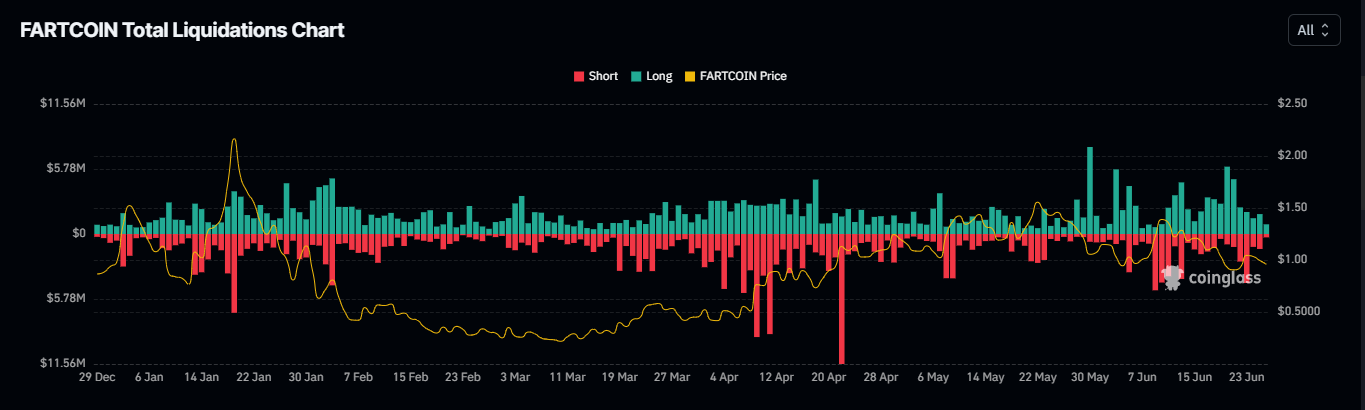Select the largest red short bar near 20 Apr
This screenshot has height=410, width=1365.
tap(842, 300)
